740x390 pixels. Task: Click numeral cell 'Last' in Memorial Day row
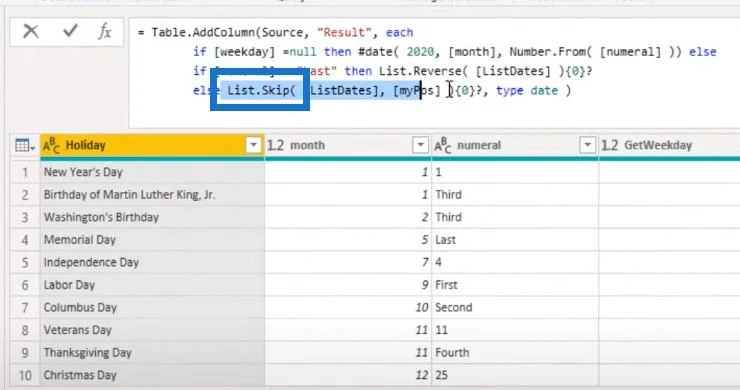[x=515, y=240]
